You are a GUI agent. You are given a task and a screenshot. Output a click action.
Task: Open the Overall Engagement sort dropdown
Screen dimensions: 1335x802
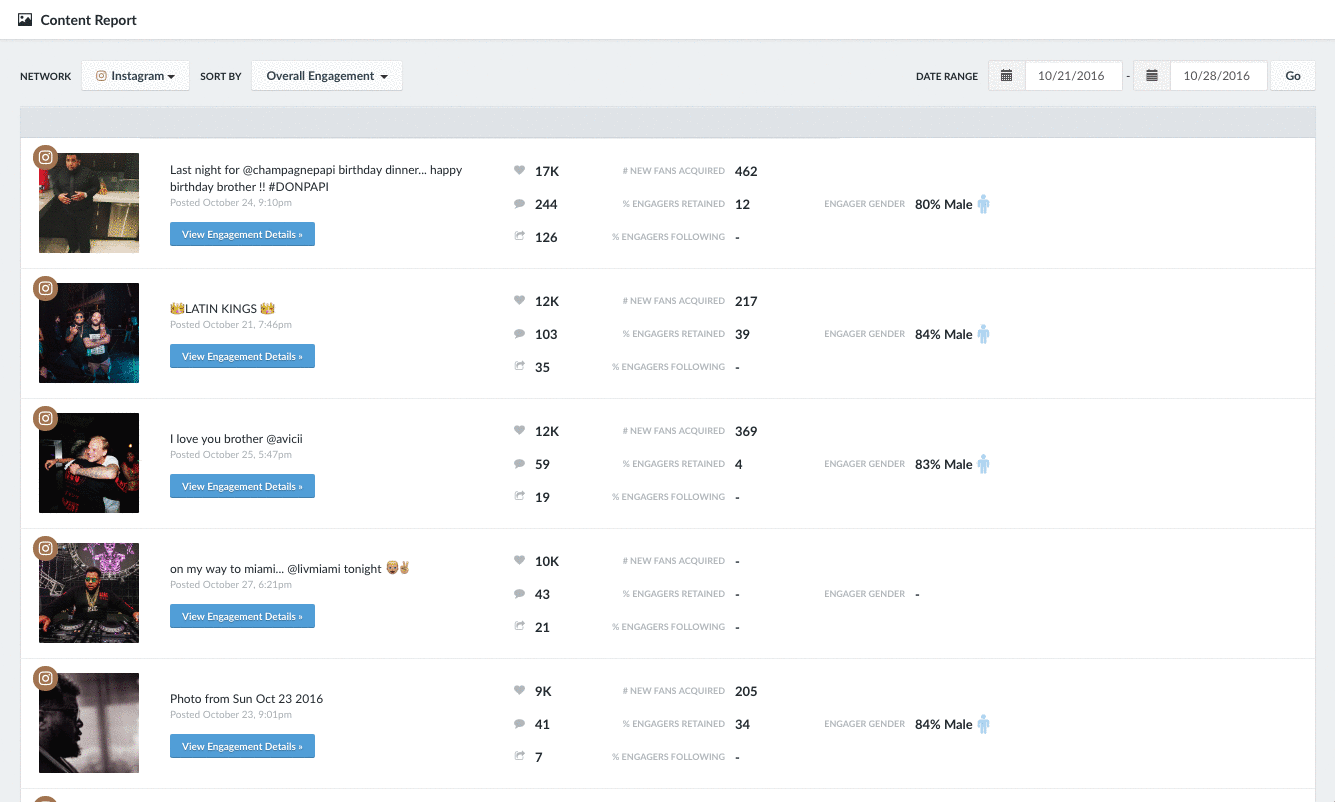327,76
